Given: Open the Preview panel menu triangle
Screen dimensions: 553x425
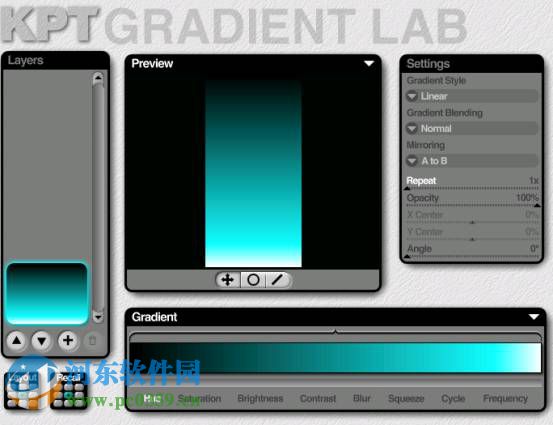Looking at the screenshot, I should tap(369, 63).
